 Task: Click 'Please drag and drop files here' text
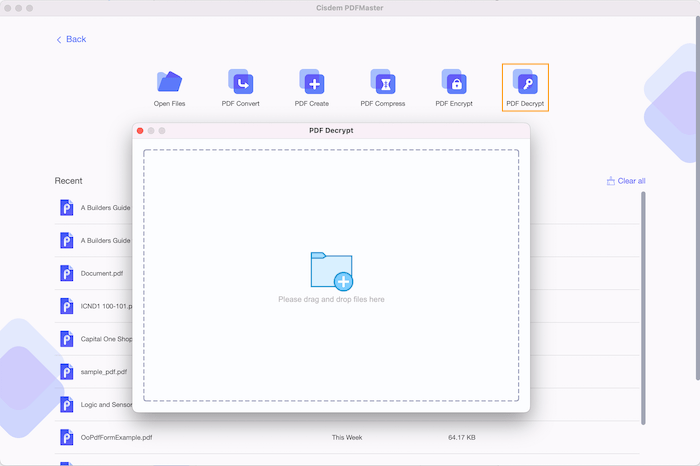331,299
